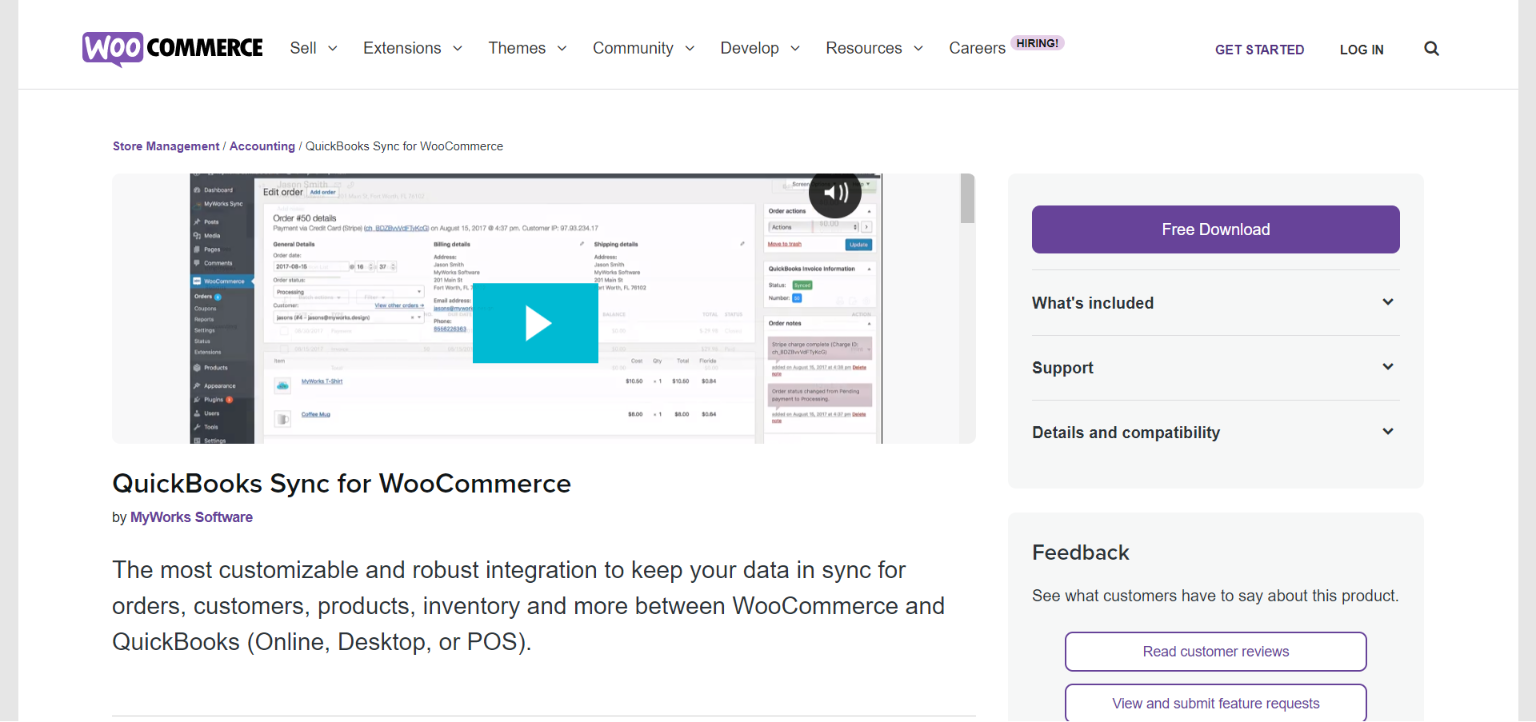Play the QuickBooks Sync video
The height and width of the screenshot is (722, 1536).
(535, 323)
